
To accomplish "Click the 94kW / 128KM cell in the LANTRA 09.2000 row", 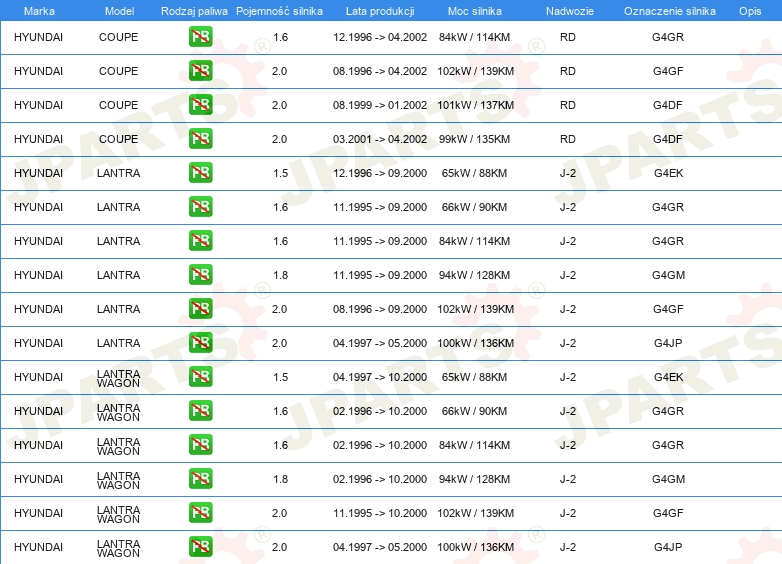I will [x=474, y=275].
